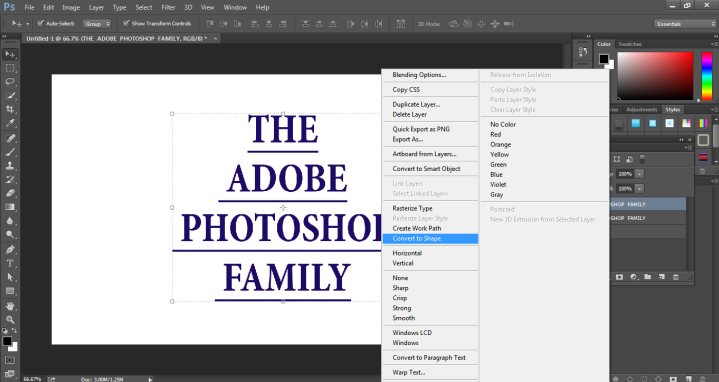
Task: Select the Gradient tool
Action: tap(10, 207)
